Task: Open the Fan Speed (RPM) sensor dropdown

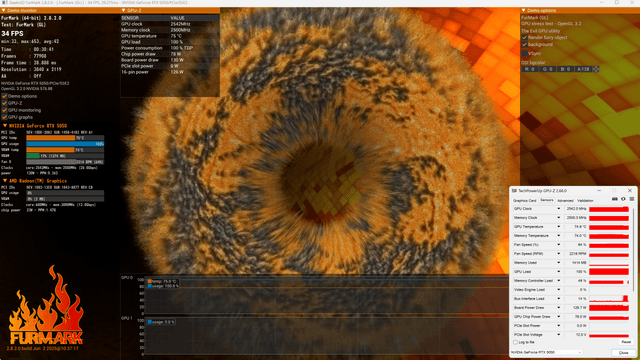Action: click(x=559, y=253)
